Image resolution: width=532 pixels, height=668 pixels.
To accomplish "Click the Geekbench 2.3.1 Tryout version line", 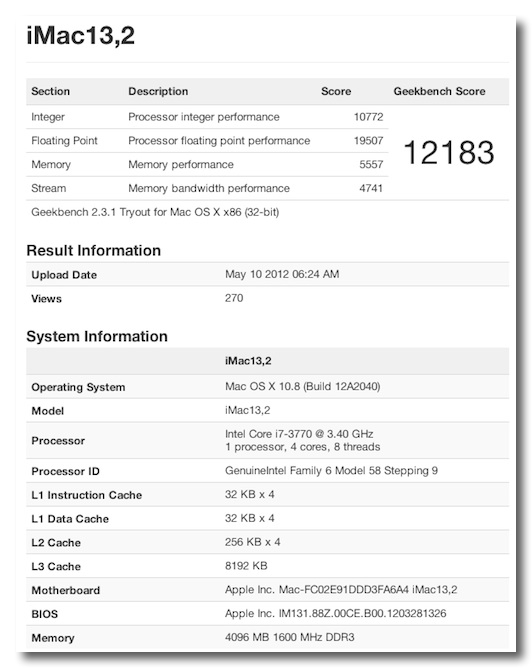I will point(155,213).
